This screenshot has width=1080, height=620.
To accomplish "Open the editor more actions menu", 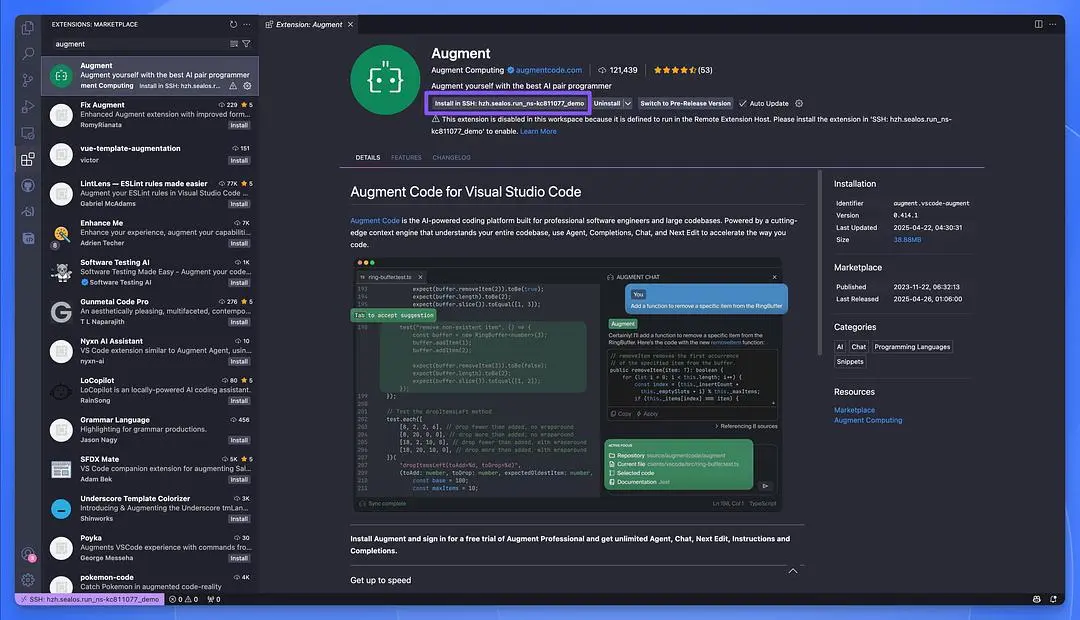I will tap(1052, 24).
